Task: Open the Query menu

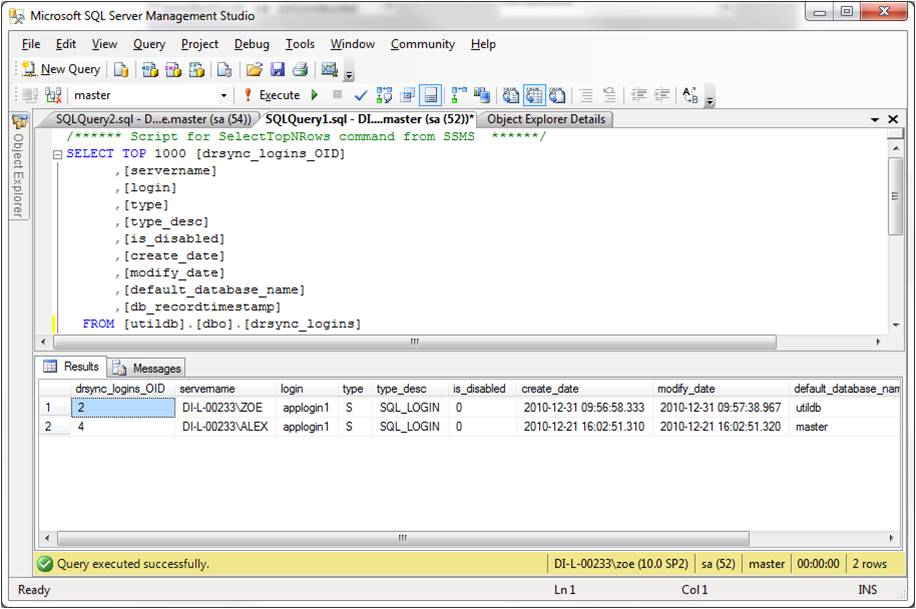Action: pos(149,44)
